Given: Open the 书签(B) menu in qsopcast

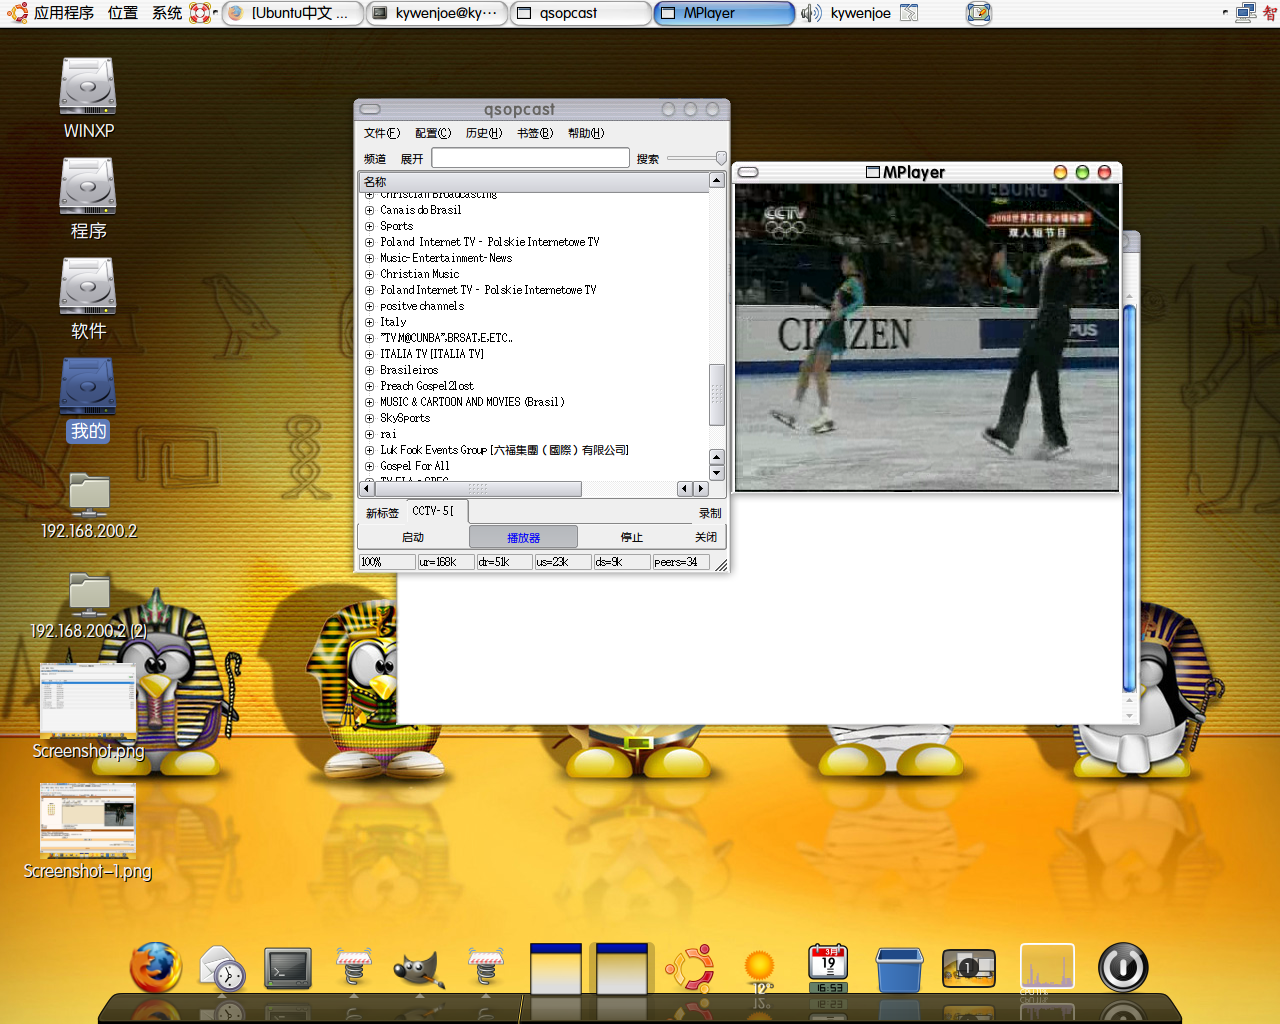Looking at the screenshot, I should pyautogui.click(x=535, y=133).
